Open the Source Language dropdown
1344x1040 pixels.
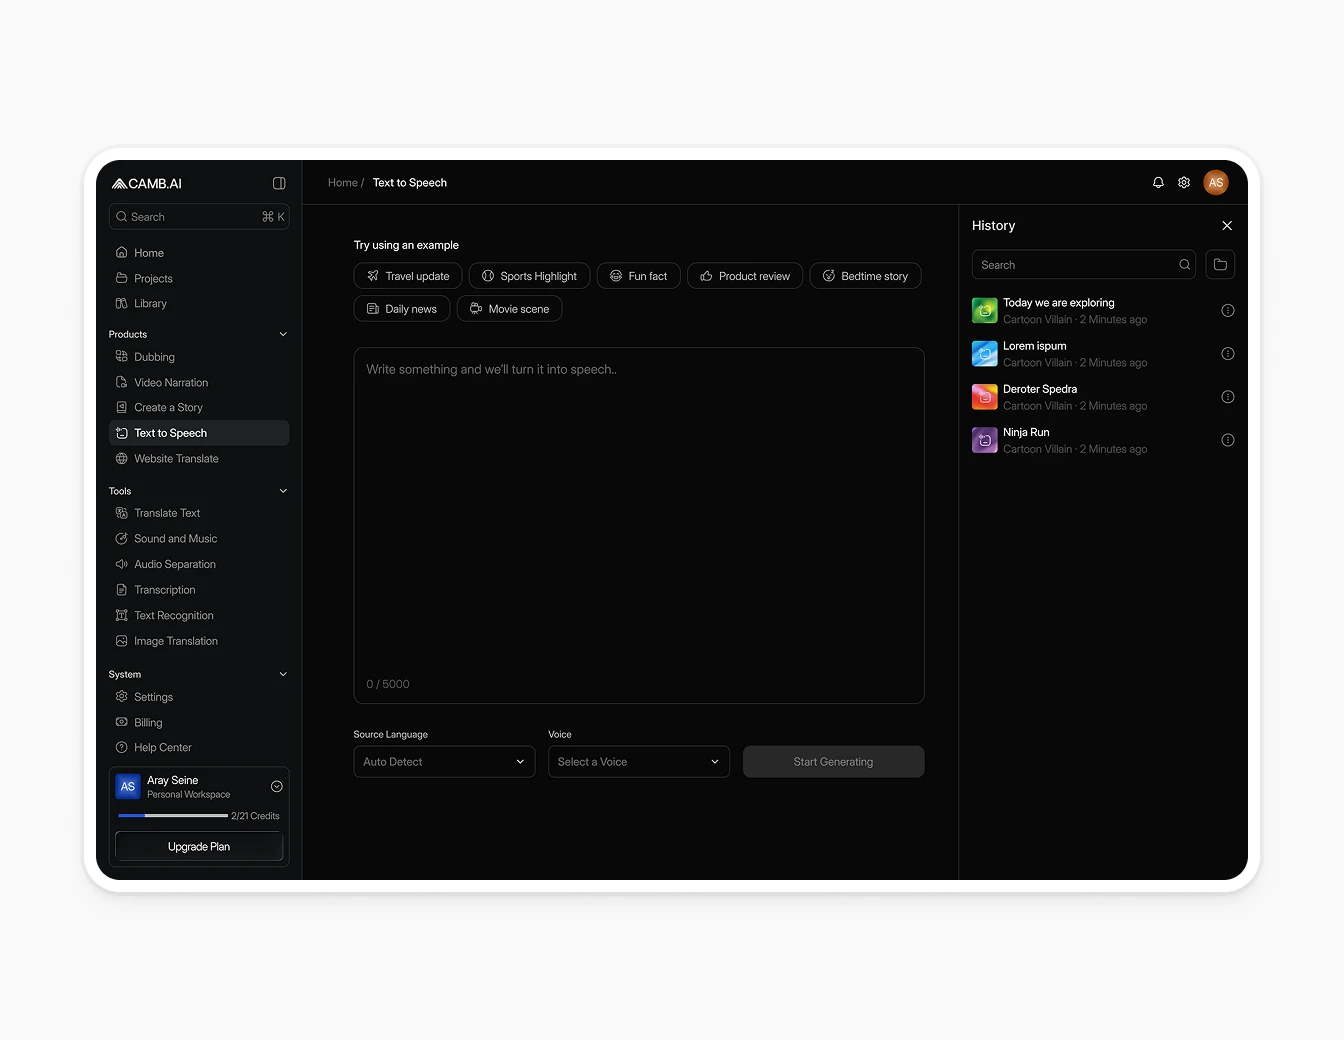click(444, 761)
